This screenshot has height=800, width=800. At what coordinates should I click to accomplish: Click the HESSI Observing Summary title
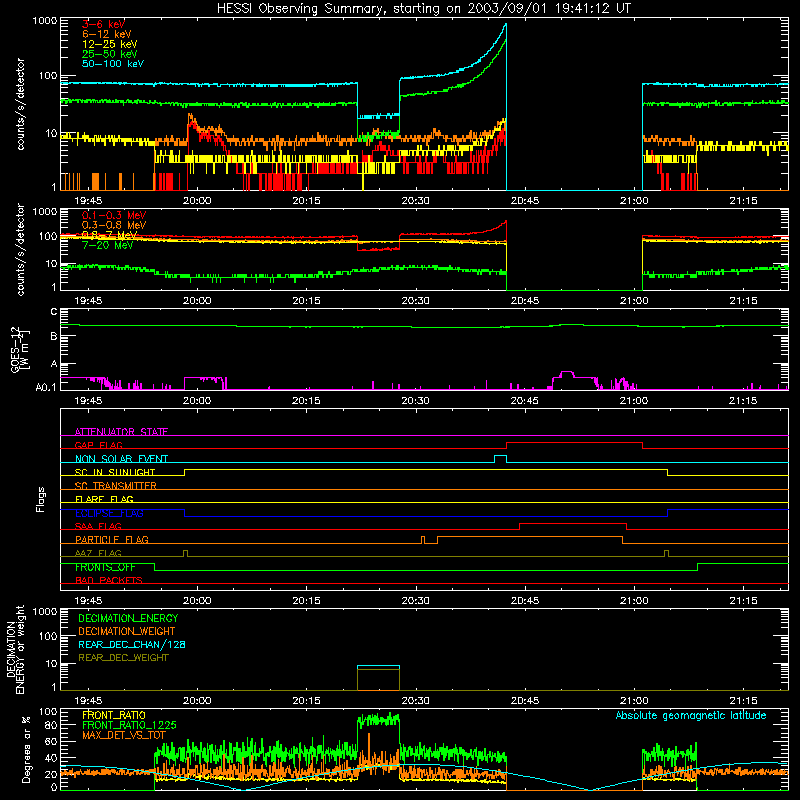[424, 9]
